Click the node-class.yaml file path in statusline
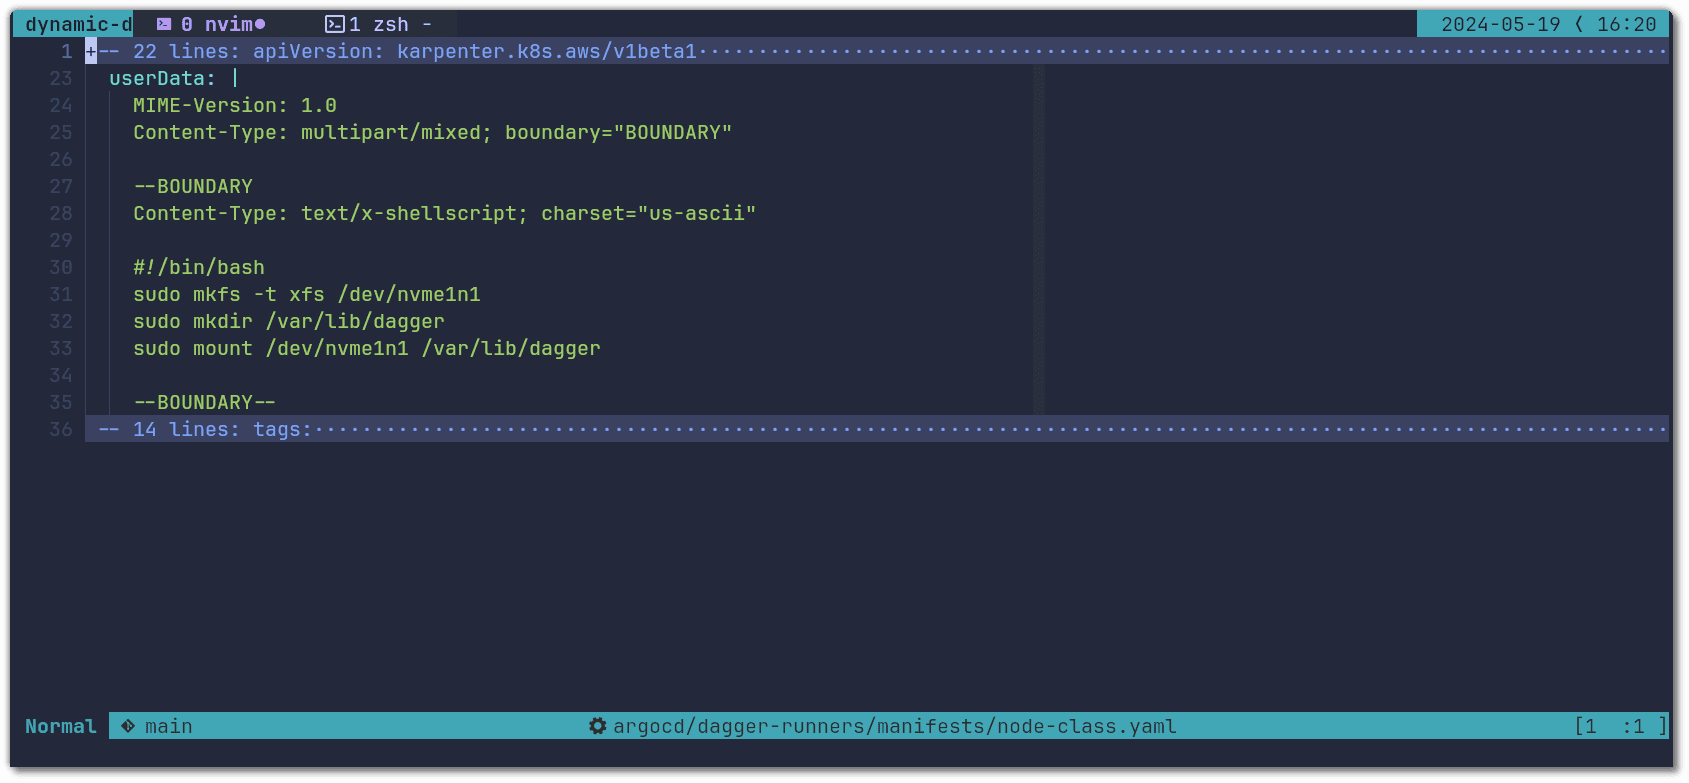Image resolution: width=1689 pixels, height=783 pixels. [894, 726]
